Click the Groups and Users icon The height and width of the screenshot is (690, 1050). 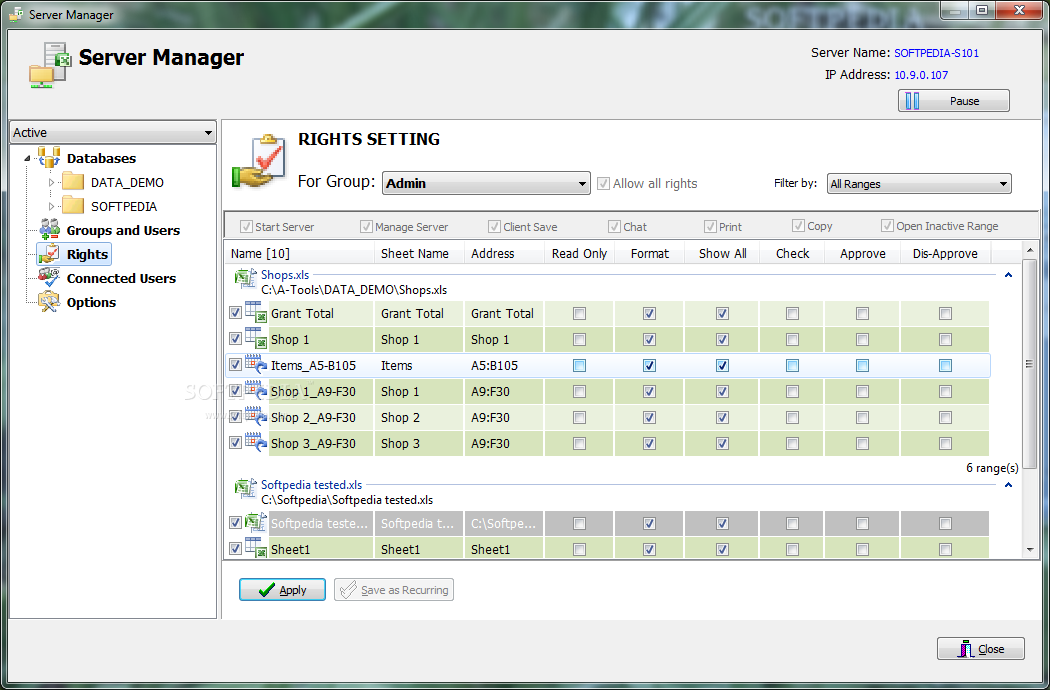50,229
